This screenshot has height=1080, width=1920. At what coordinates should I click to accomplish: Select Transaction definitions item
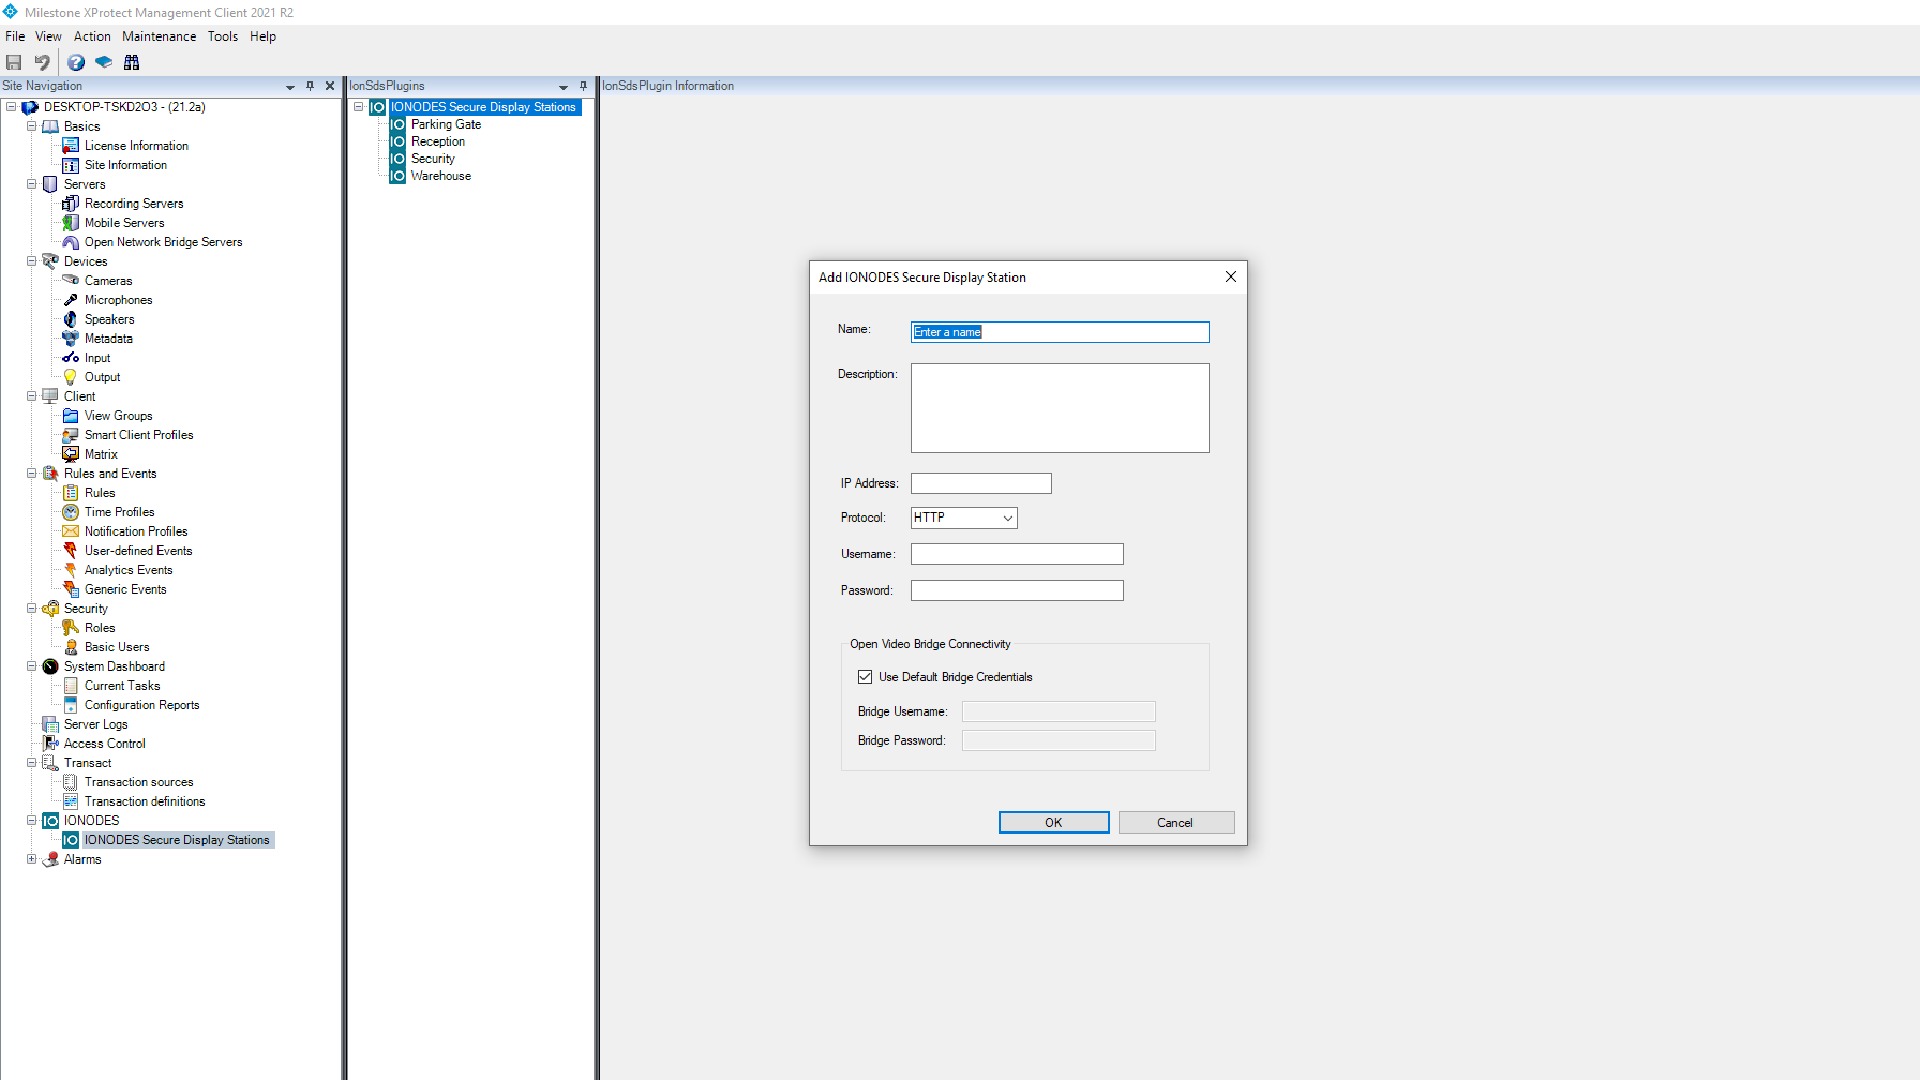point(145,802)
